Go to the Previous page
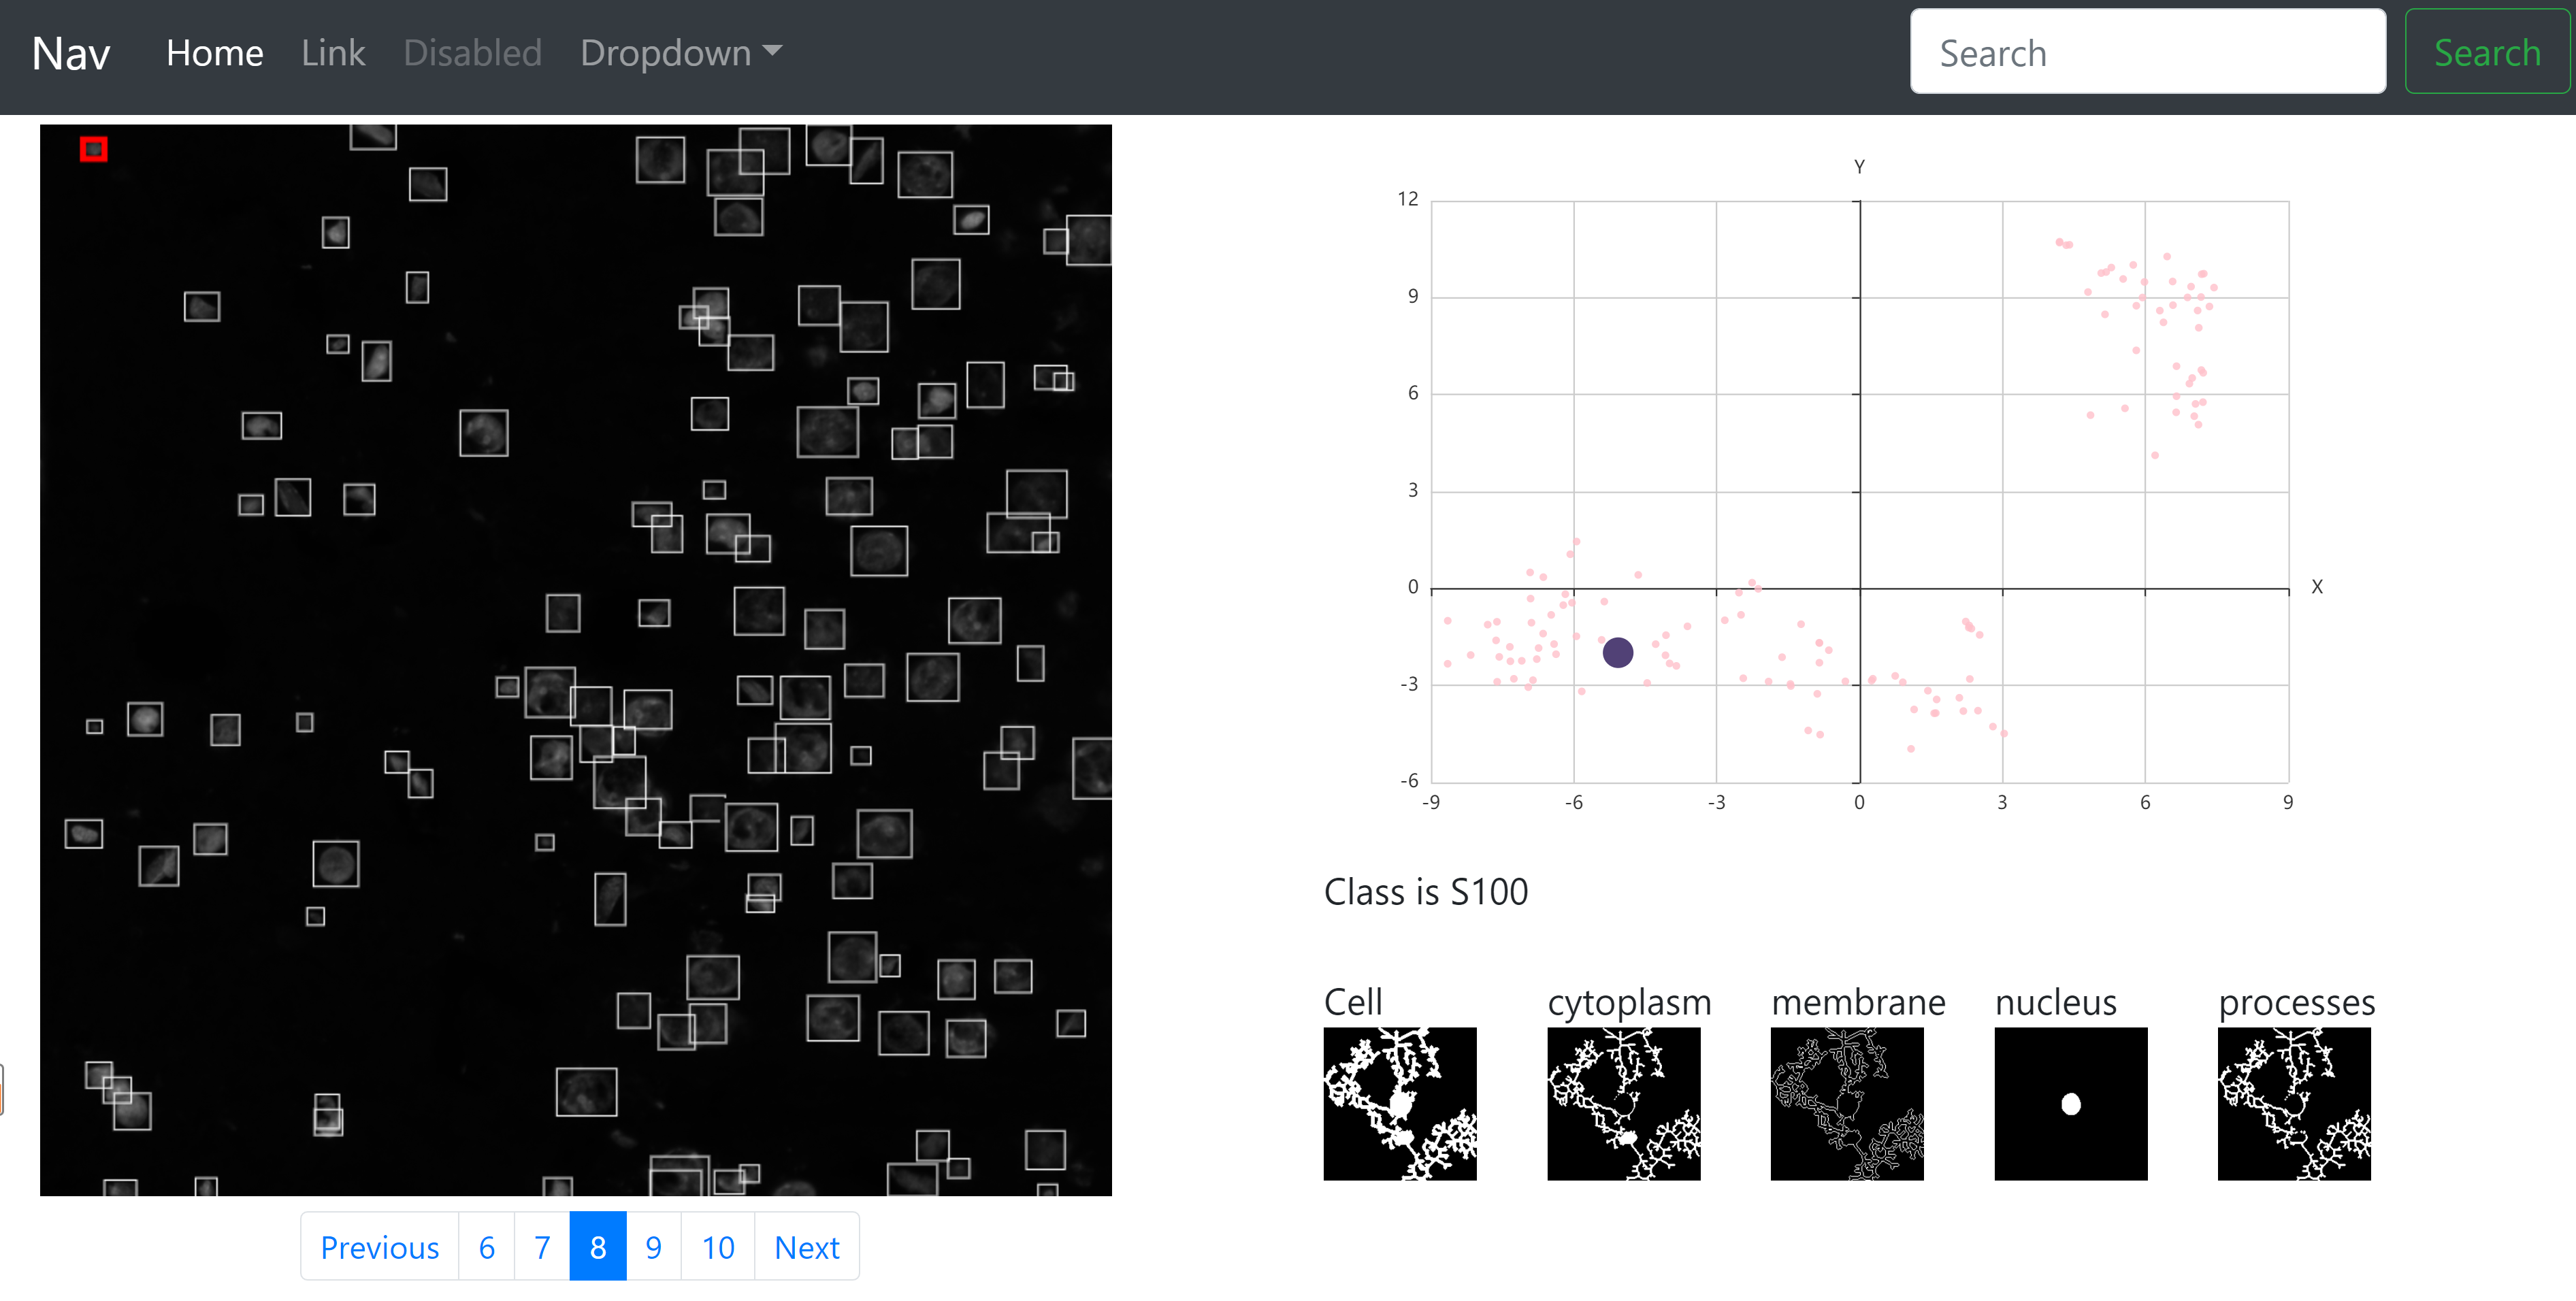This screenshot has width=2576, height=1301. point(380,1246)
